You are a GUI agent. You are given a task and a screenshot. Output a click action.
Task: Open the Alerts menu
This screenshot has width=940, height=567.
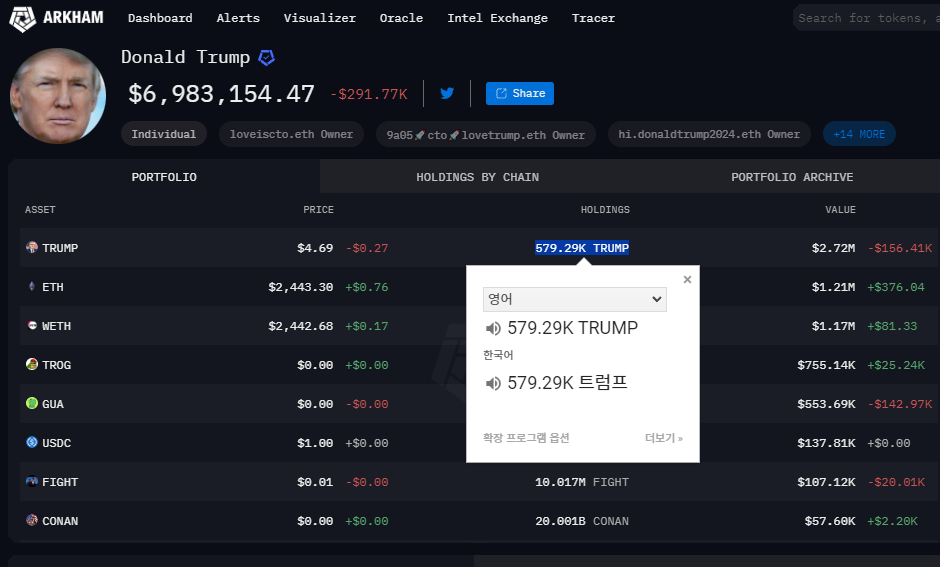(238, 18)
